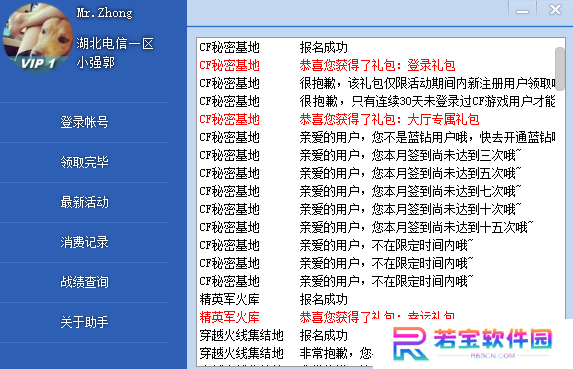Select row 您本月签到尚未达到五次哦
This screenshot has width=573, height=369.
[x=376, y=173]
